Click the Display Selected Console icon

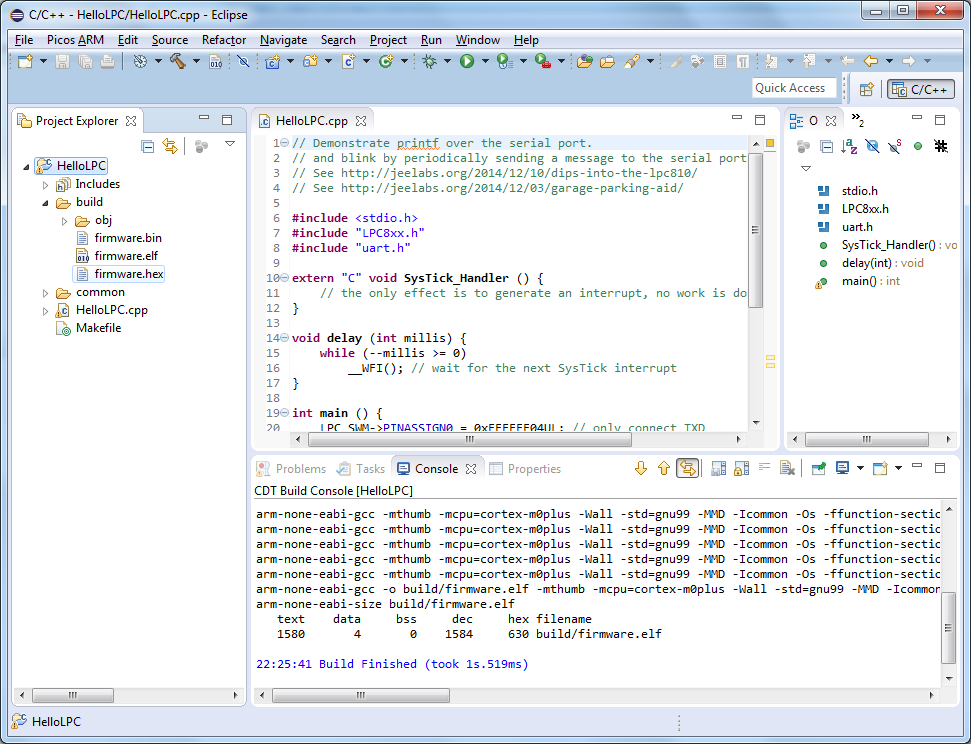click(842, 468)
